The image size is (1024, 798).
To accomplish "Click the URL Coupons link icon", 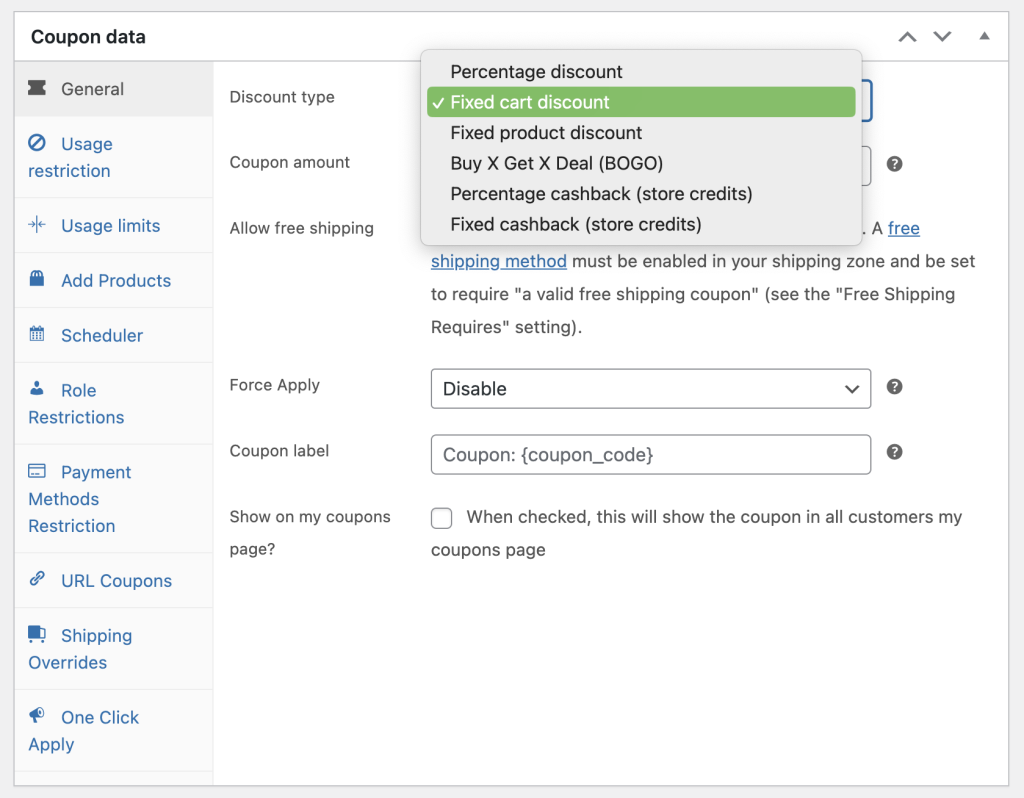I will [37, 579].
